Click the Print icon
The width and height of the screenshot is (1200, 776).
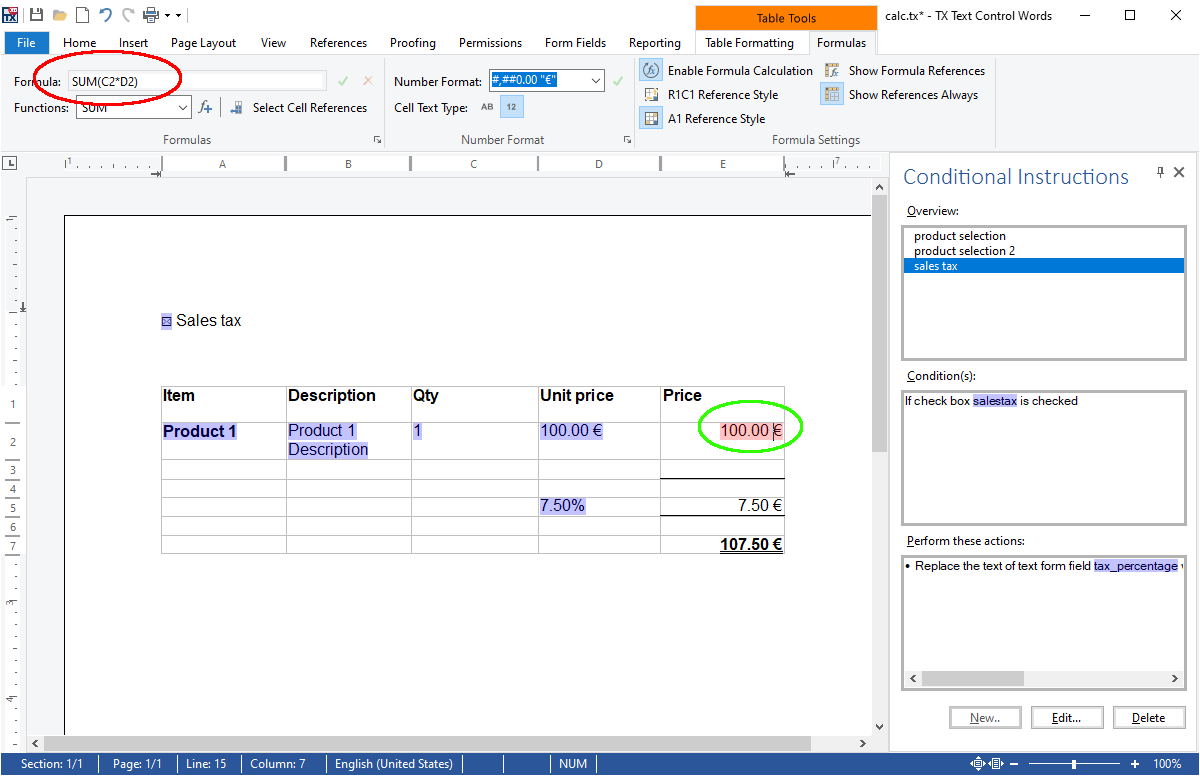coord(151,15)
